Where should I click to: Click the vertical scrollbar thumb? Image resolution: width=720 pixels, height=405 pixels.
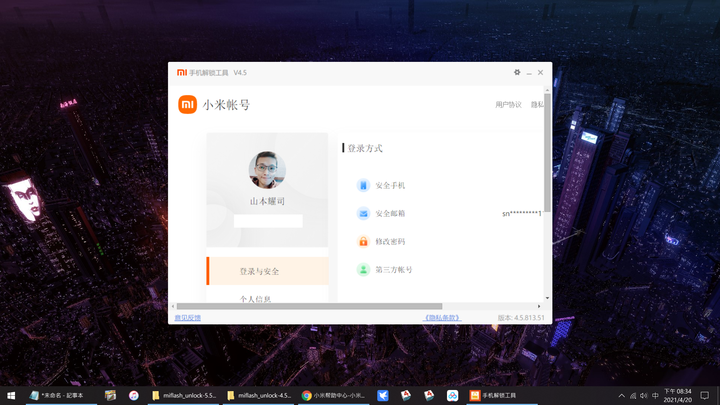pyautogui.click(x=547, y=152)
